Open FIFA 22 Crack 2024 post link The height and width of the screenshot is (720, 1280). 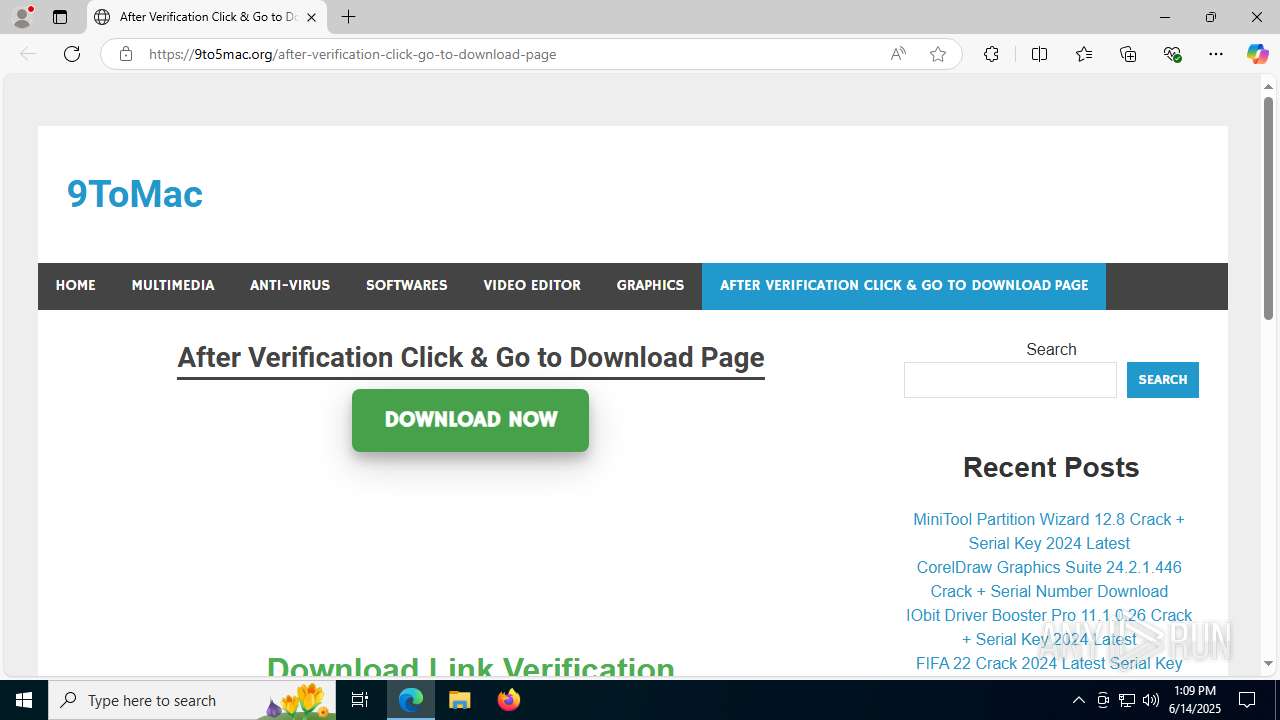click(1049, 663)
